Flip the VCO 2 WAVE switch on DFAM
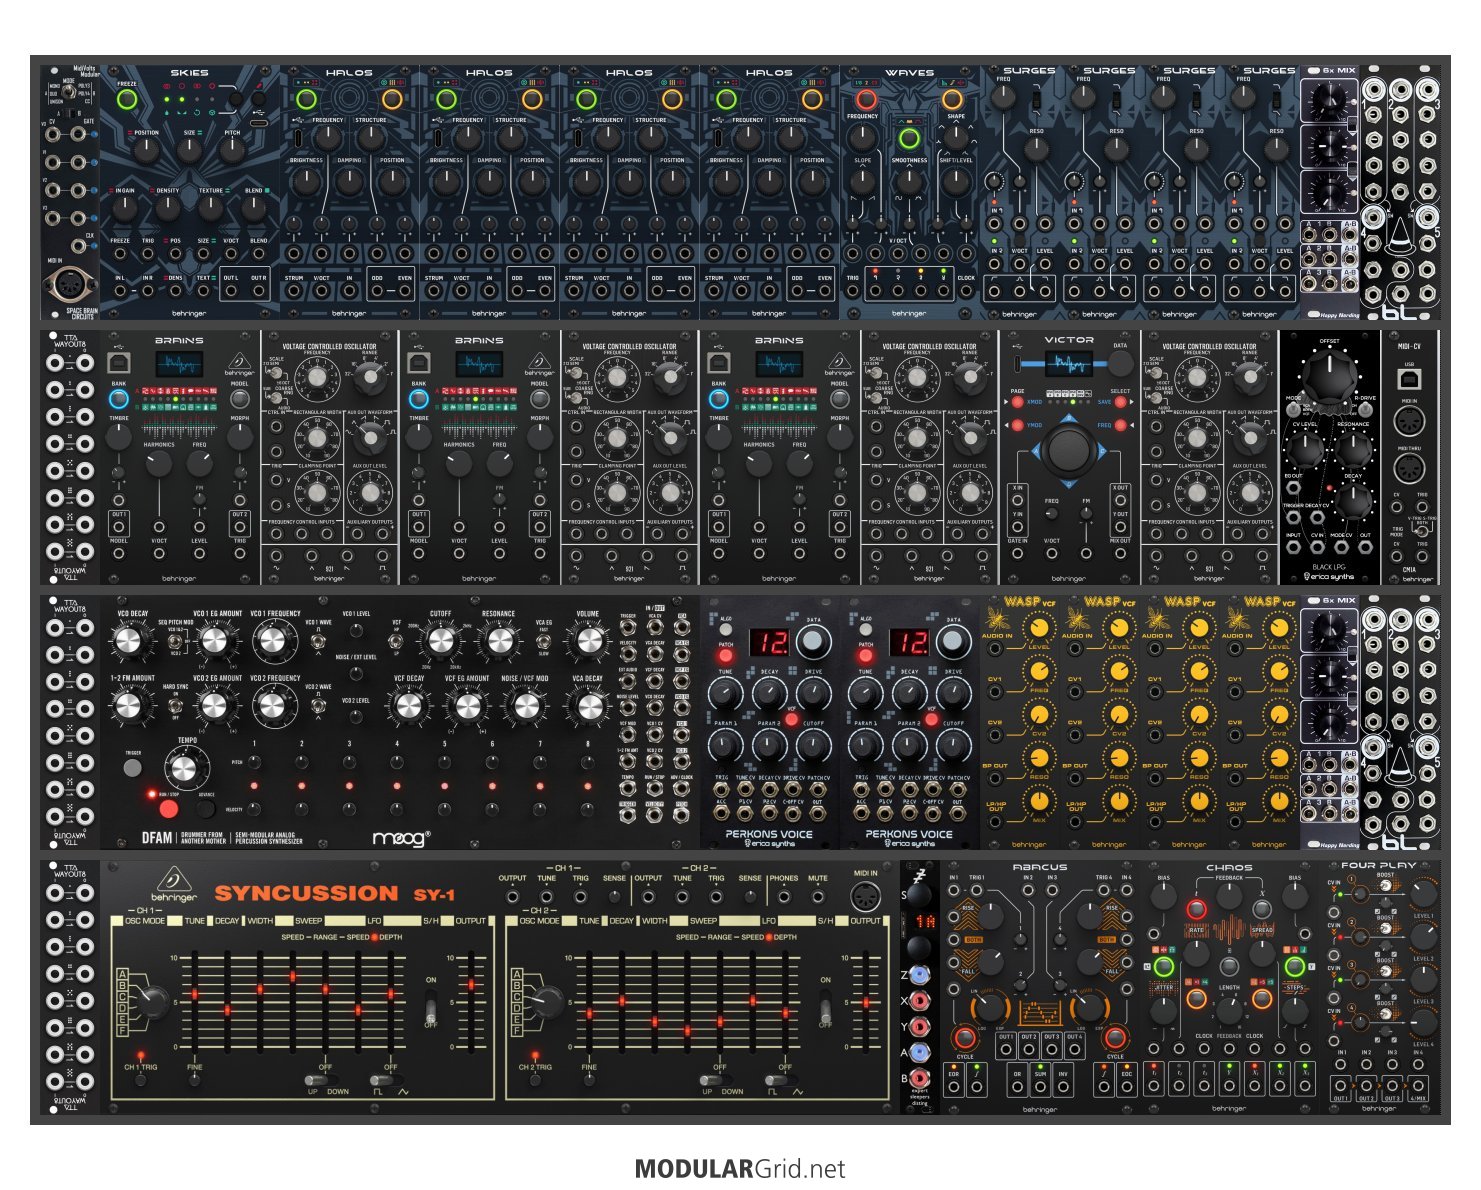Viewport: 1481px width, 1190px height. [x=318, y=705]
